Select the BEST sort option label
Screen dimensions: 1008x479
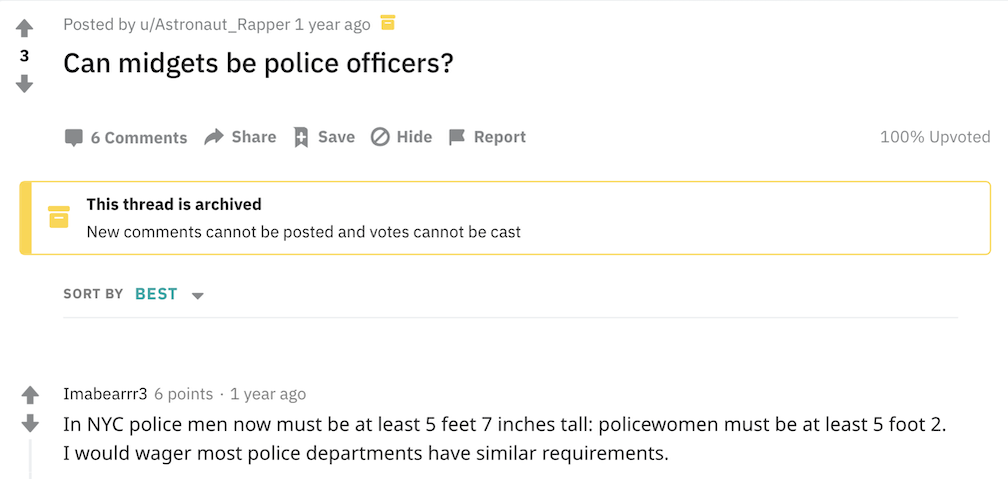pos(156,294)
